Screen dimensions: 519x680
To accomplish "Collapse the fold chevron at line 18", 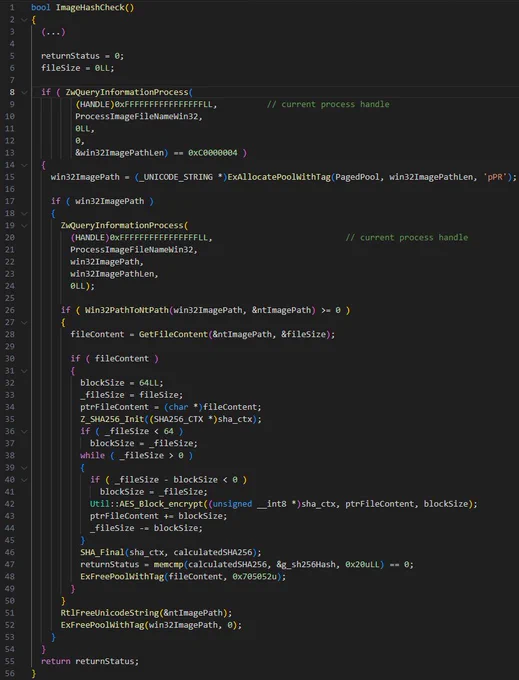I will pos(24,213).
